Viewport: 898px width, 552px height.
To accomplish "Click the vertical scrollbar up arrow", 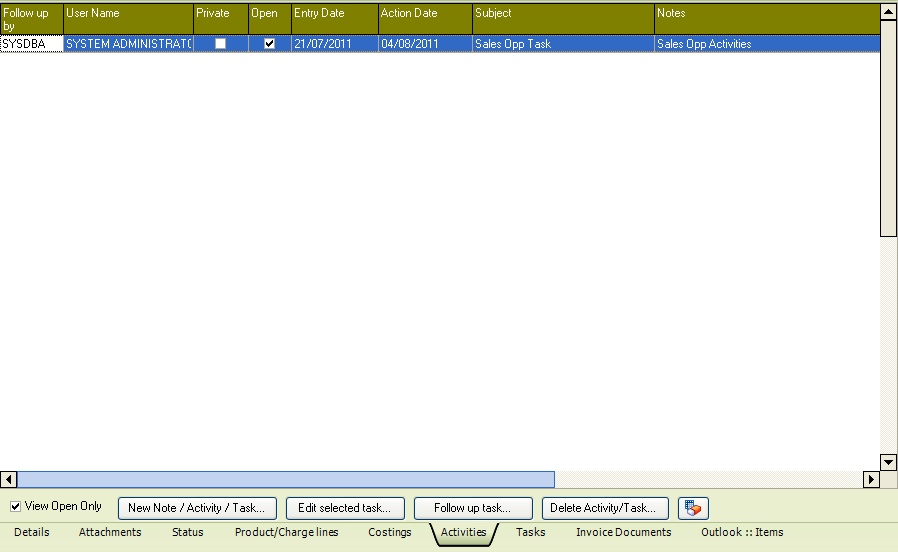I will (888, 12).
